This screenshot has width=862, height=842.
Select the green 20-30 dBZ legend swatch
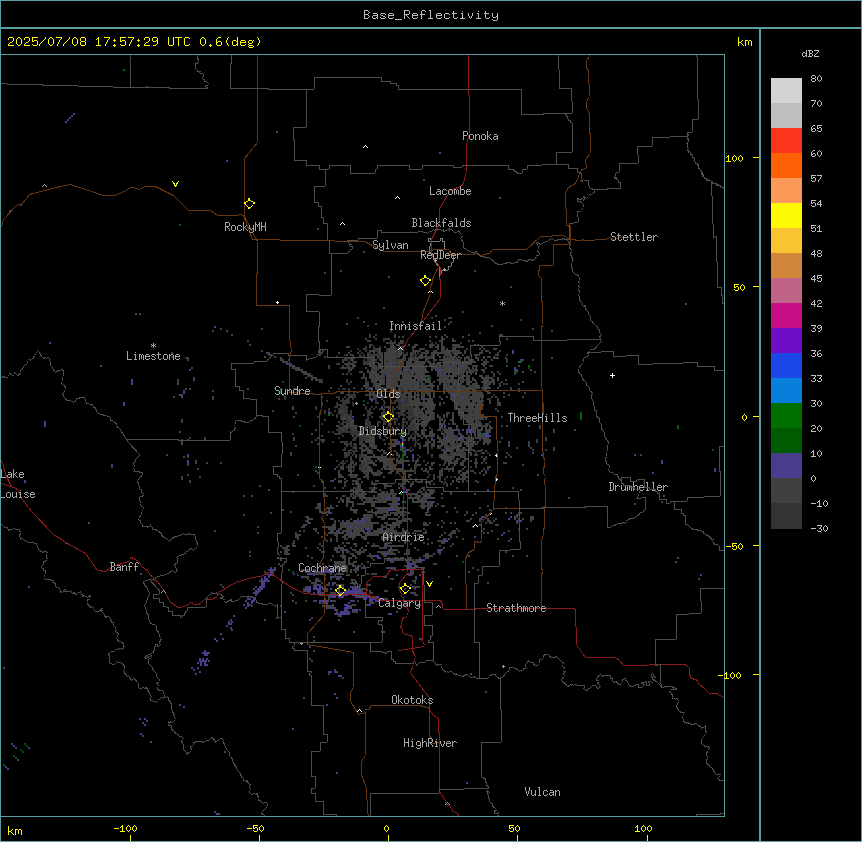[786, 416]
